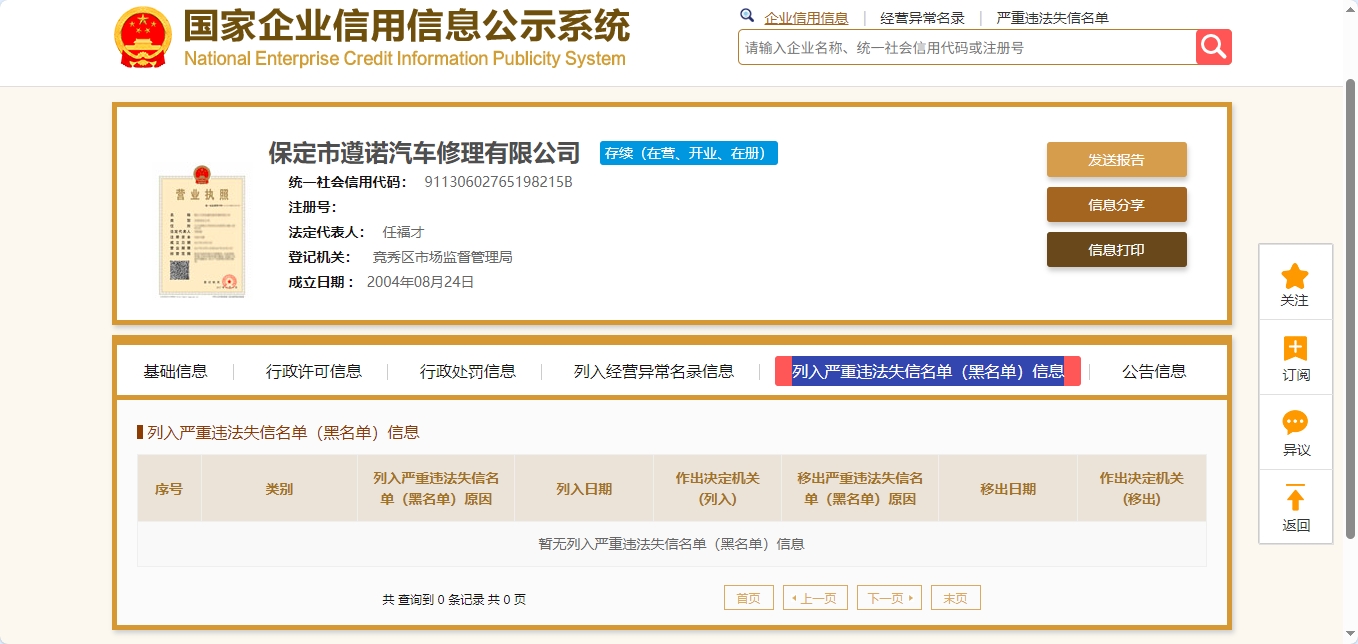Select the 严重违法失信名单 search category
1358x644 pixels.
(x=1052, y=18)
